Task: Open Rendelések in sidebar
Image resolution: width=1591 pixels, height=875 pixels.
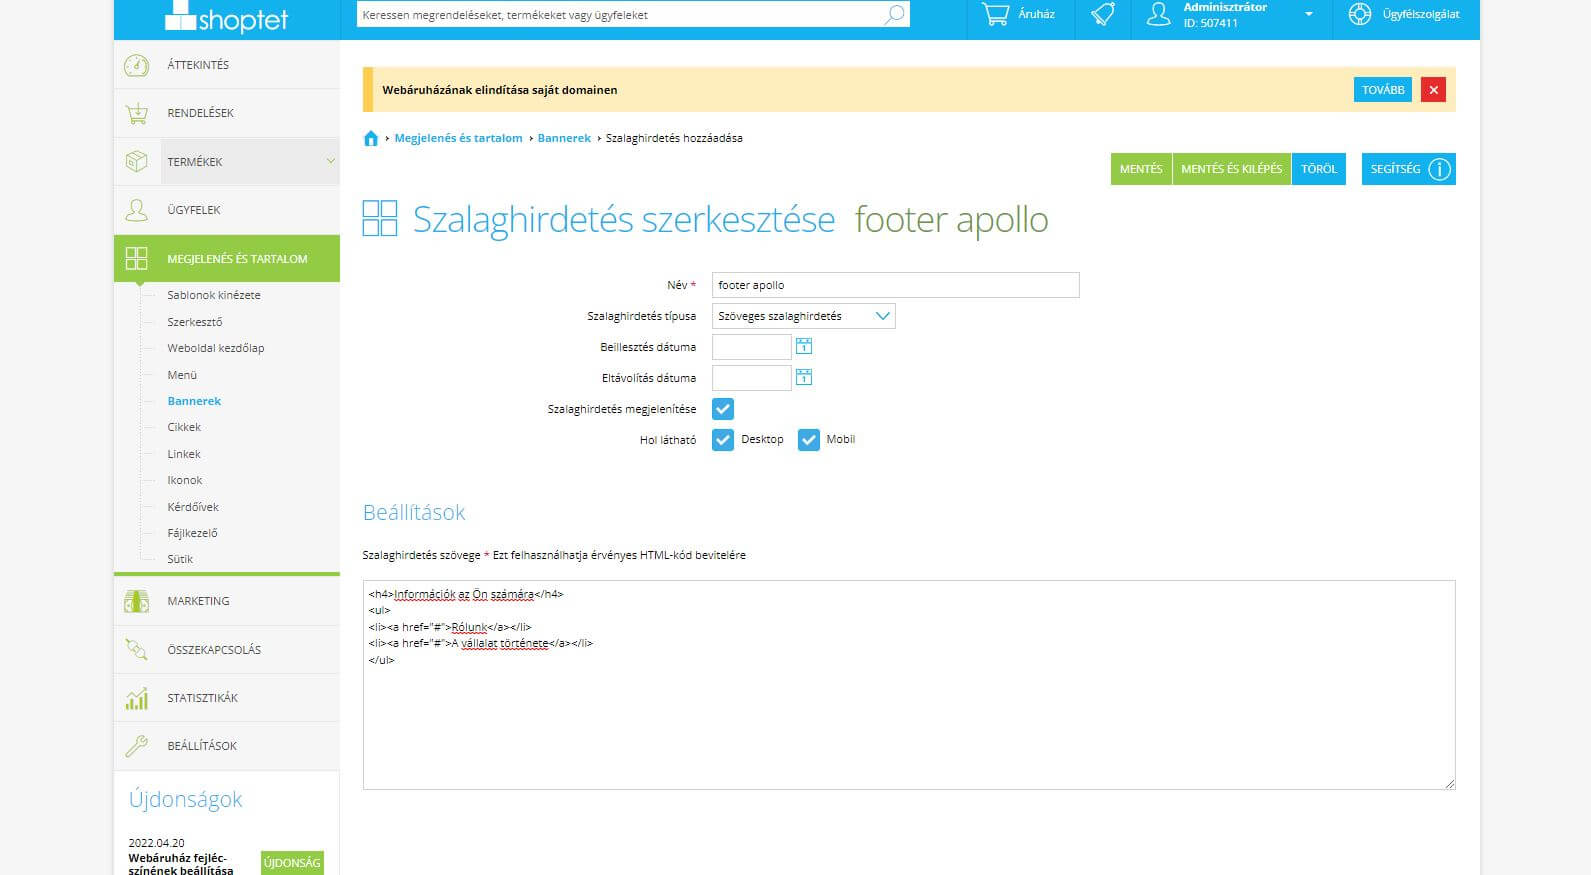Action: (x=227, y=113)
